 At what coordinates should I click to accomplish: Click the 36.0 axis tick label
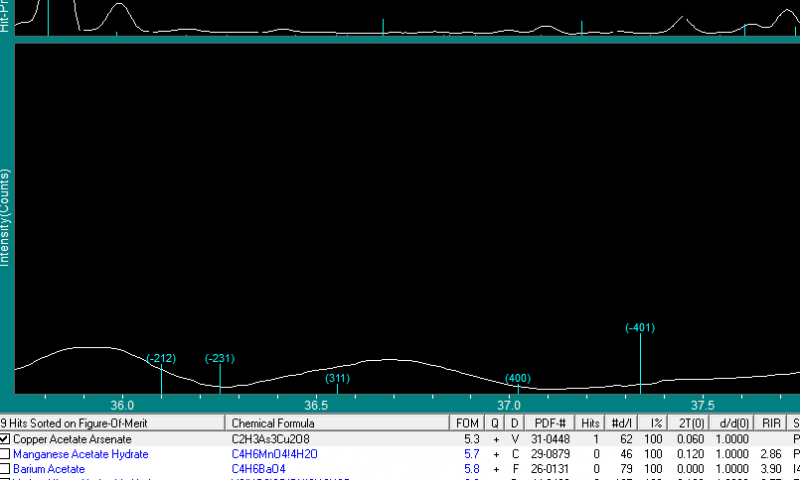[122, 406]
